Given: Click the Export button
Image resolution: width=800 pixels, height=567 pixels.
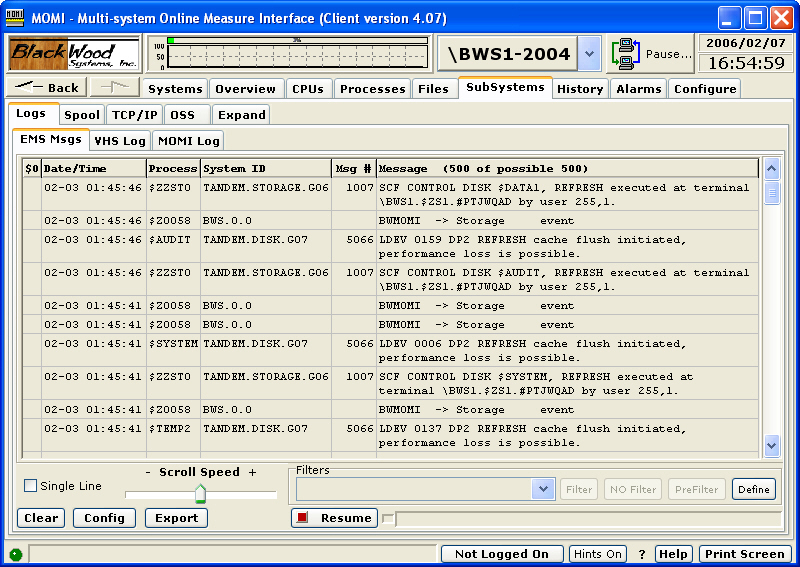Looking at the screenshot, I should point(176,518).
